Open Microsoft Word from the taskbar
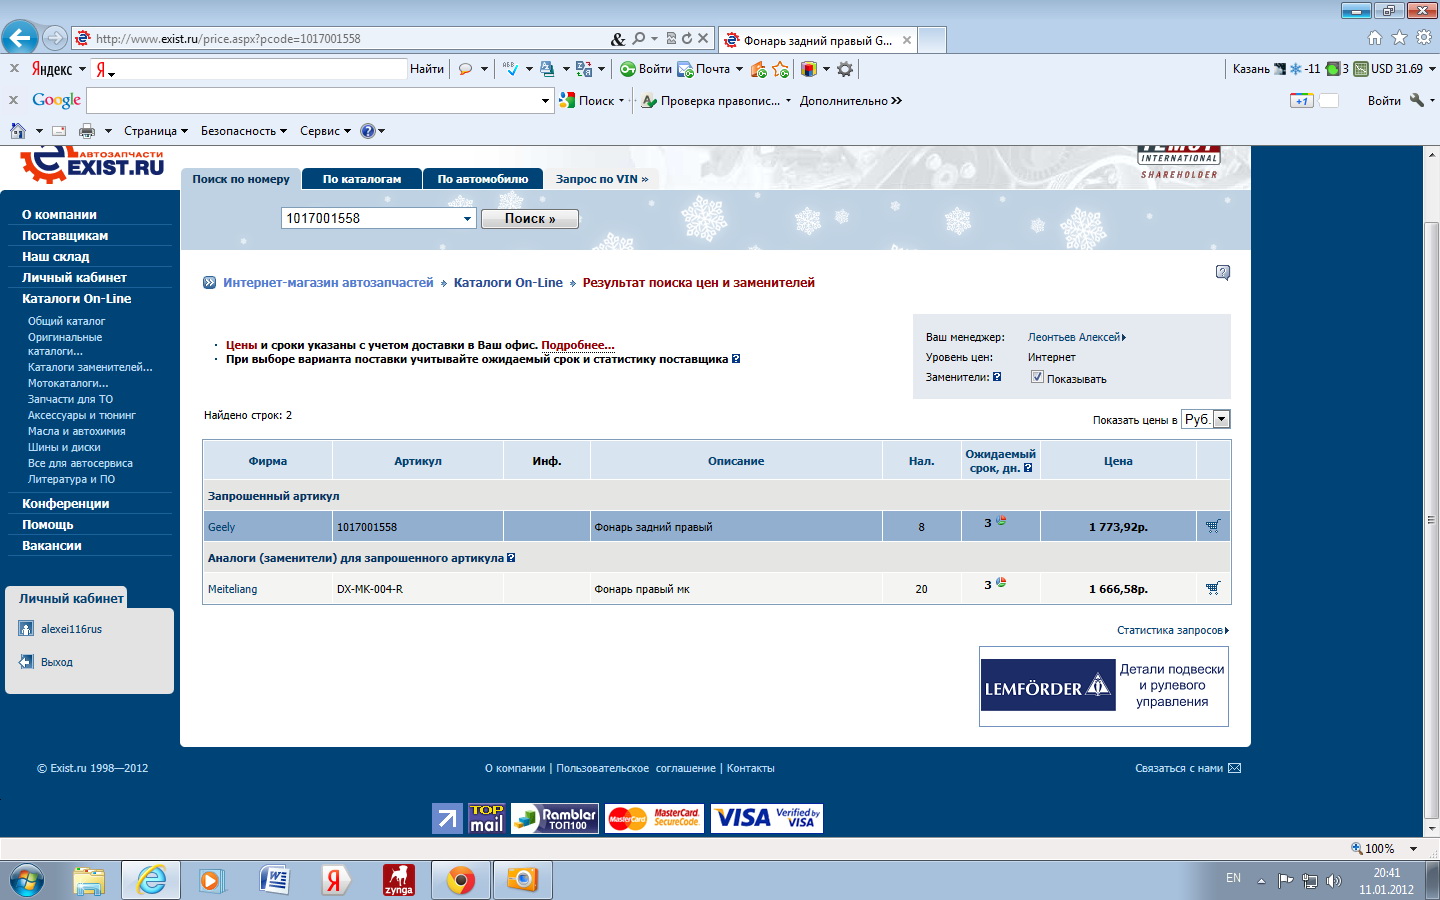The width and height of the screenshot is (1440, 900). (x=274, y=881)
